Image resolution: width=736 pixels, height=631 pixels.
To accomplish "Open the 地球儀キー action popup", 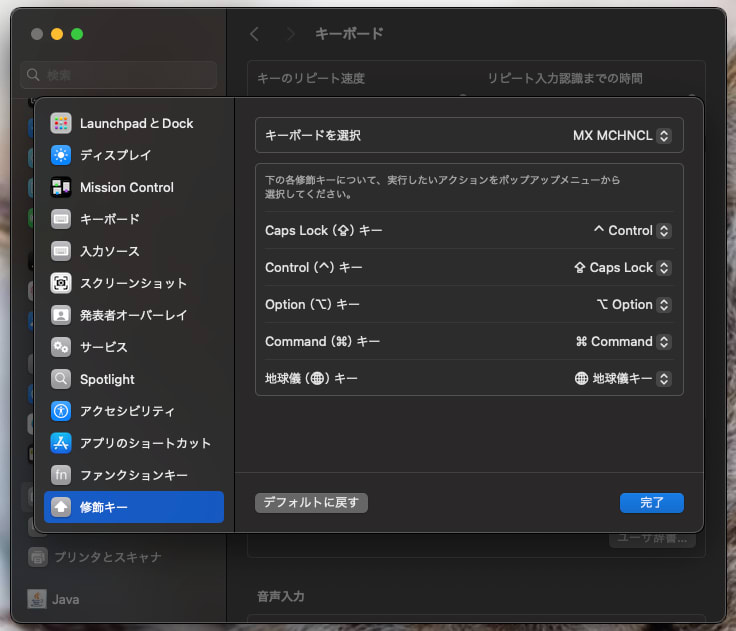I will click(x=623, y=379).
